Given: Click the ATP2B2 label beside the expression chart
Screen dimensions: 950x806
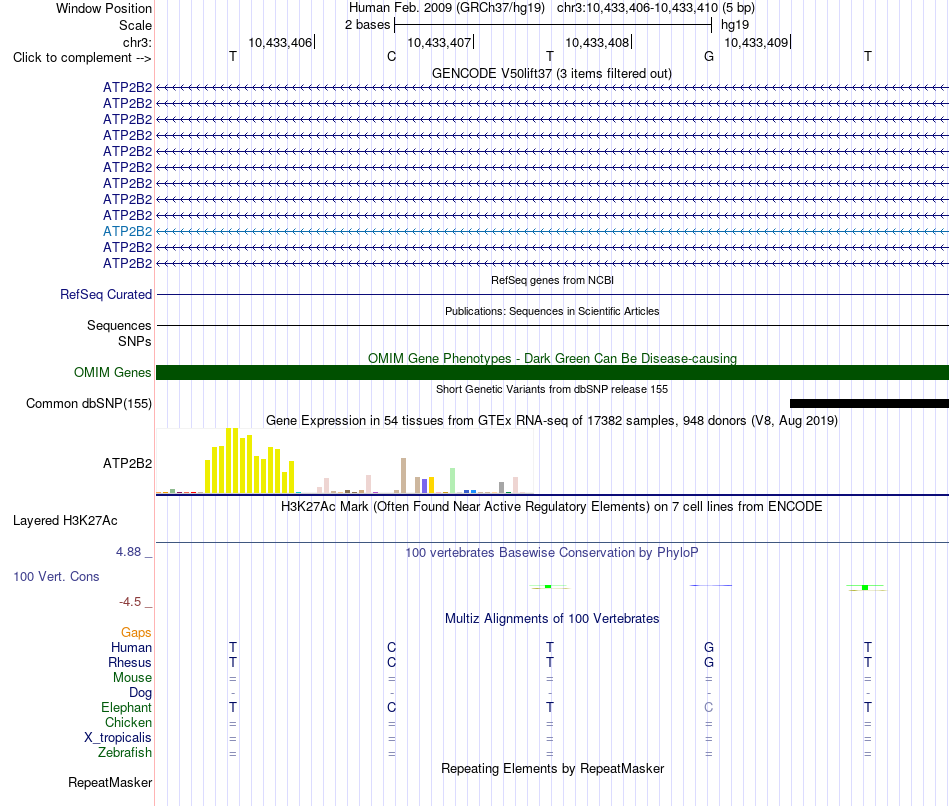Looking at the screenshot, I should [x=127, y=464].
